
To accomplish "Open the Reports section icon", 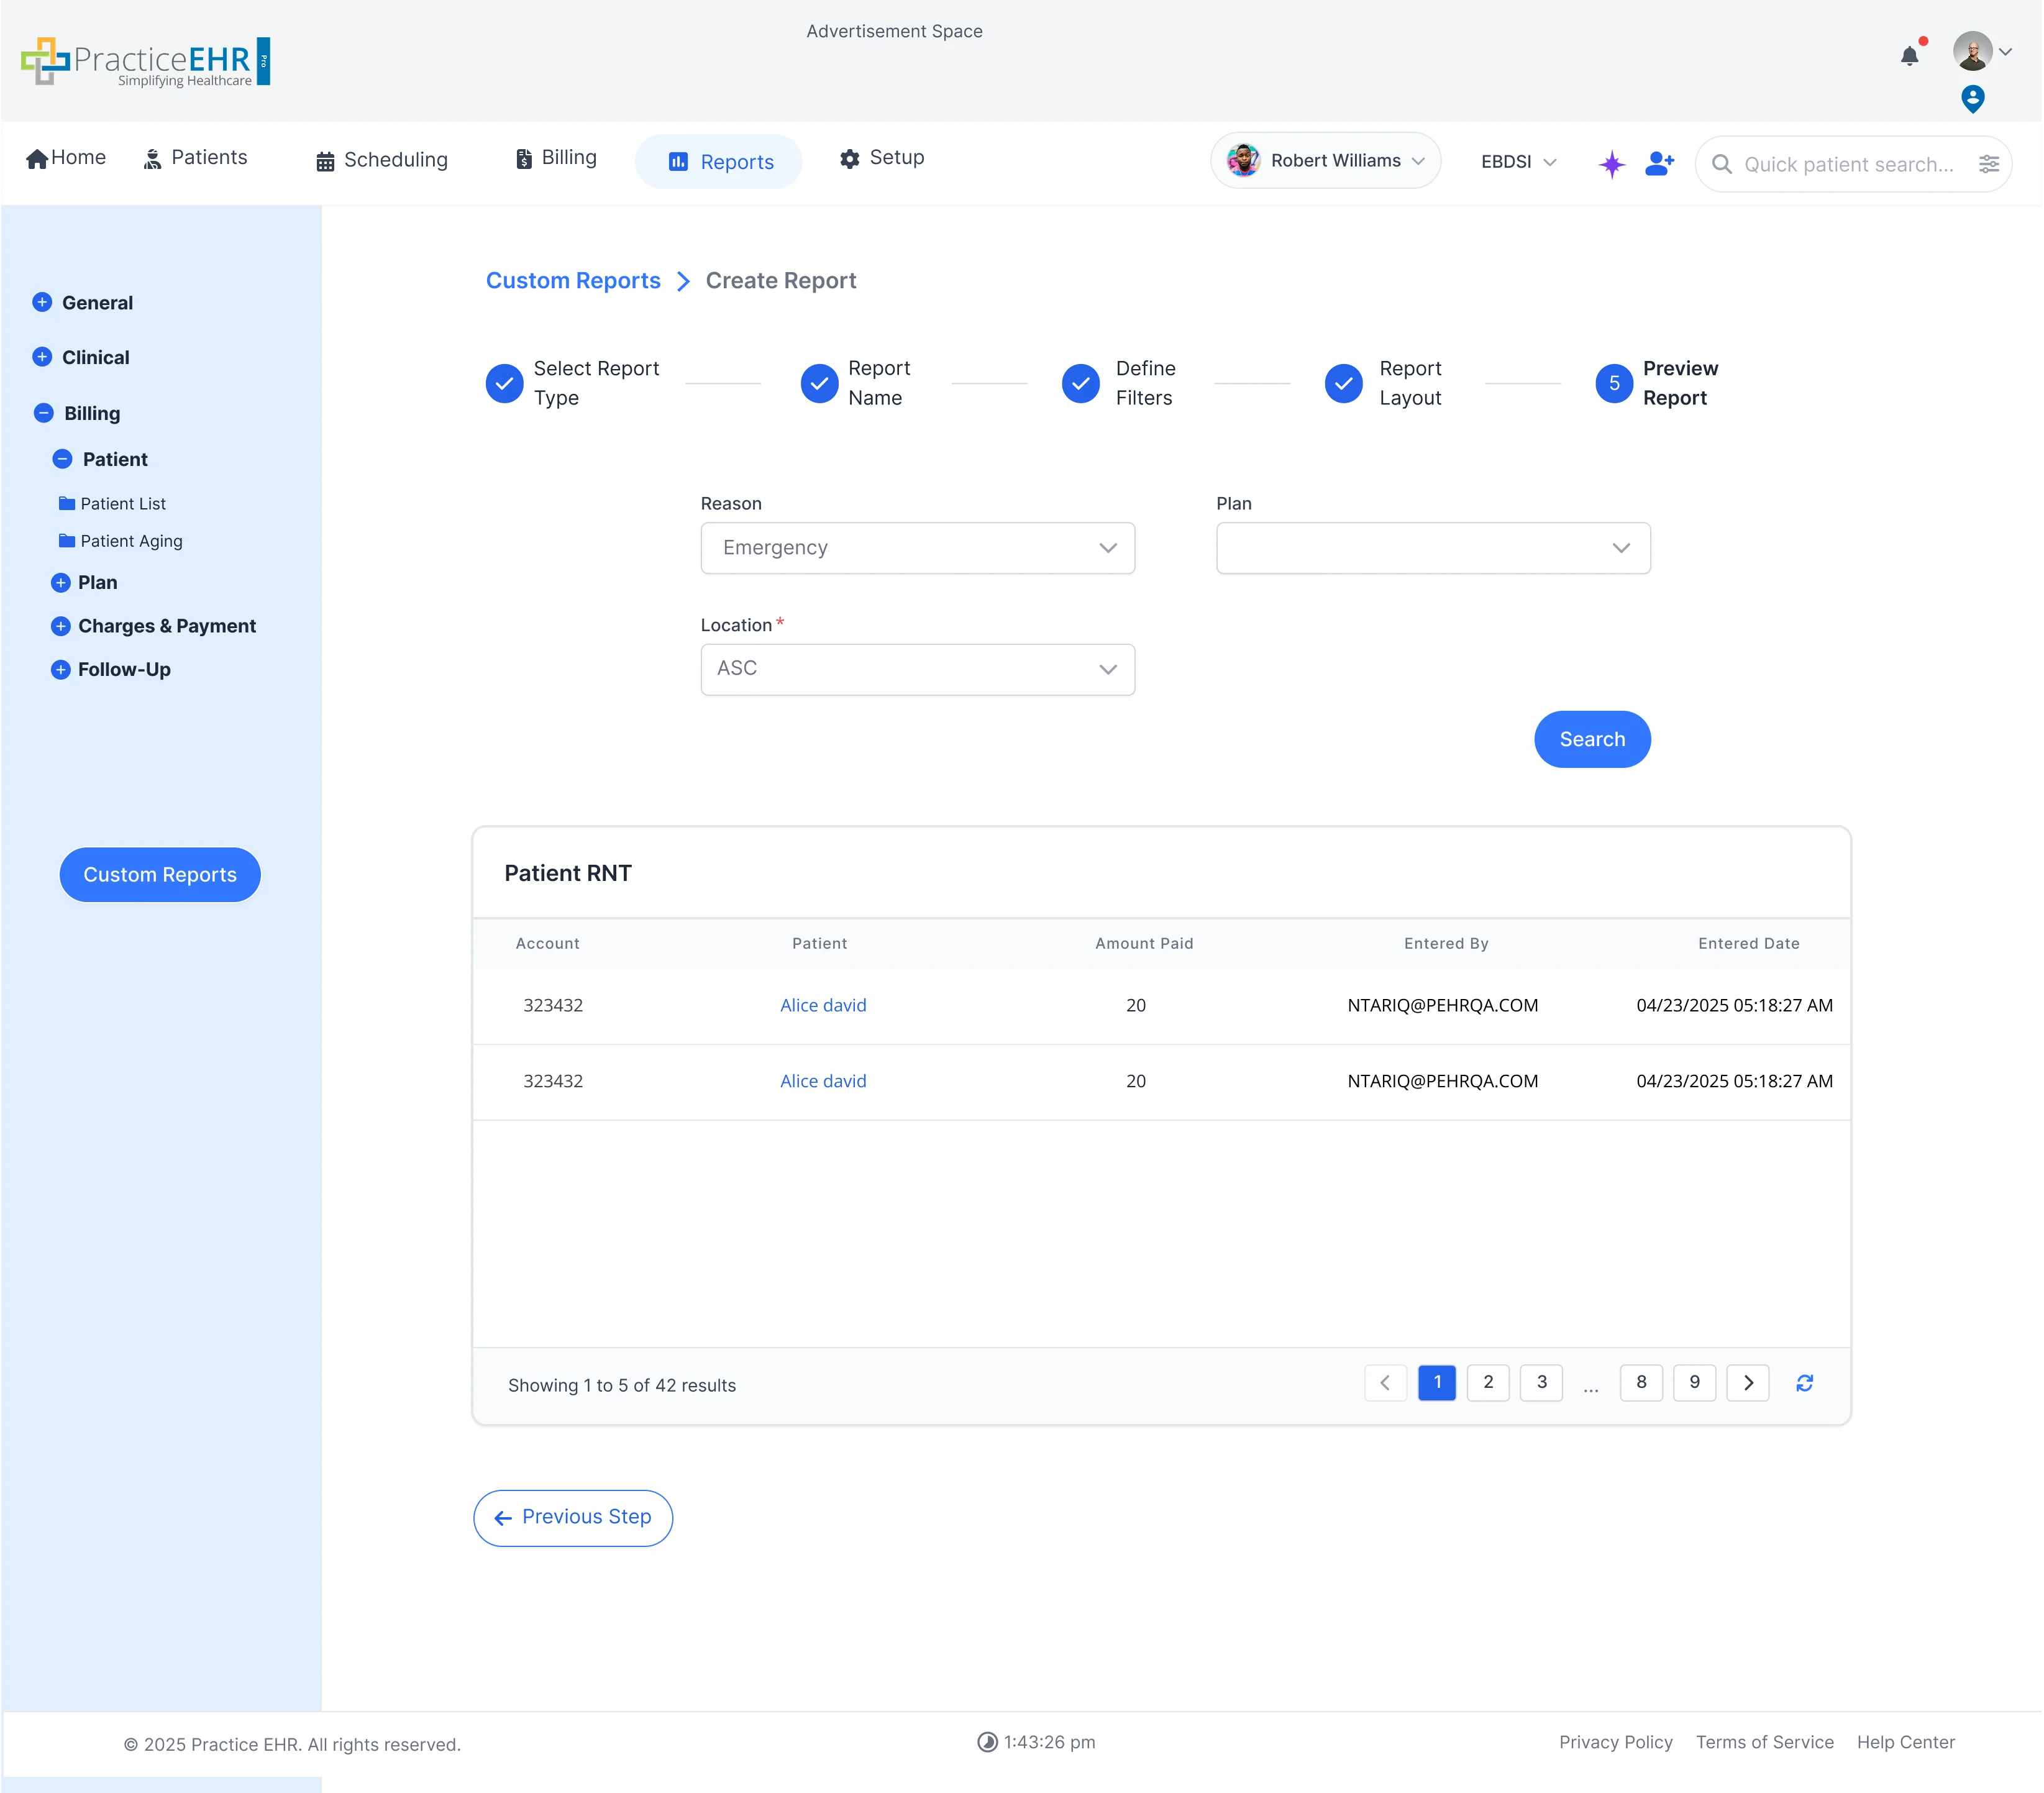I will point(679,161).
